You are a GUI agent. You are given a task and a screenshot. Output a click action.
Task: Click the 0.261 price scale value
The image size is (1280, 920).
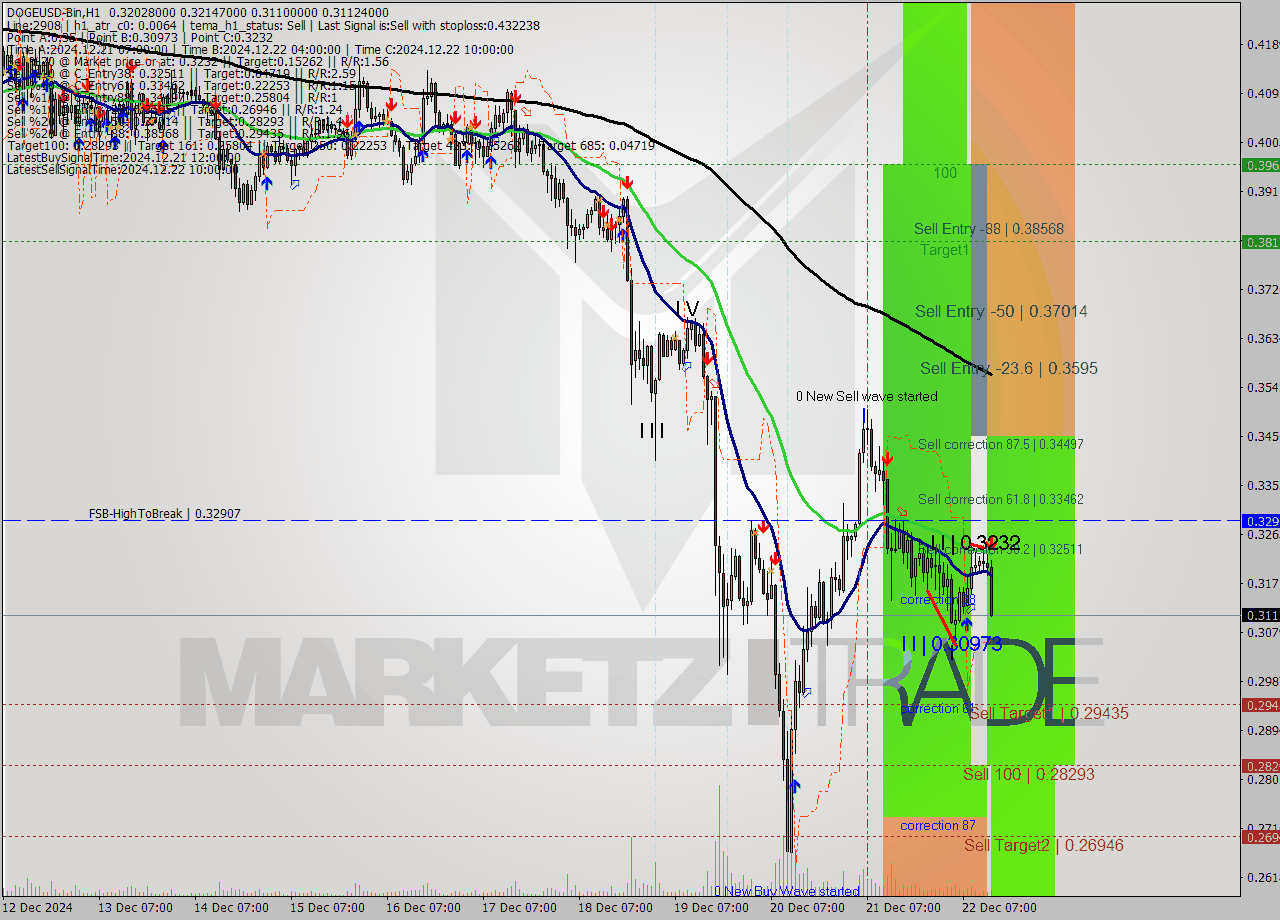tap(1261, 877)
